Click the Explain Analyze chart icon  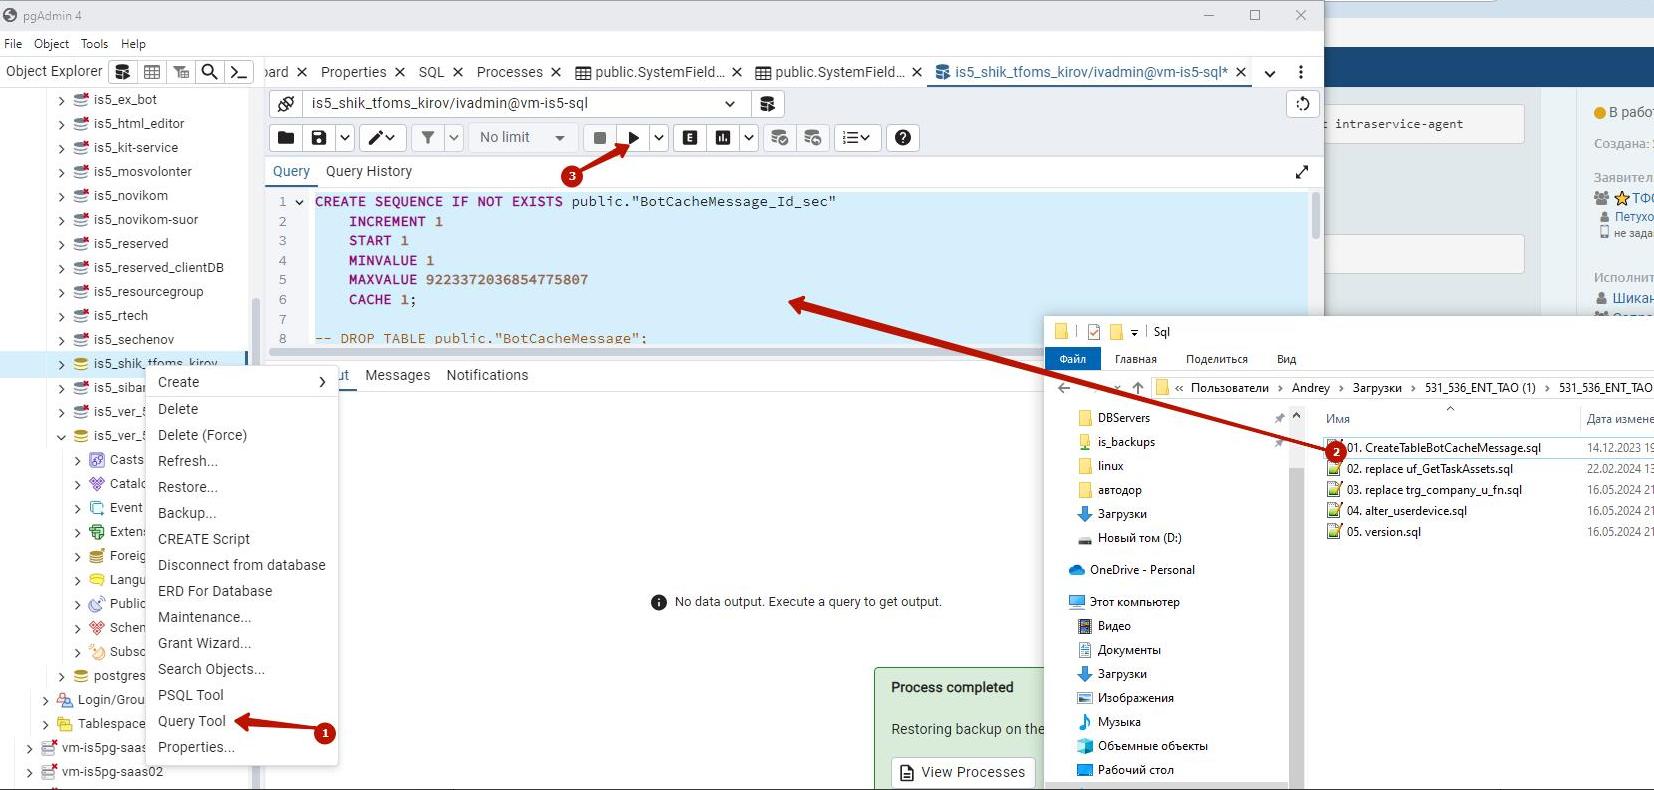(723, 138)
